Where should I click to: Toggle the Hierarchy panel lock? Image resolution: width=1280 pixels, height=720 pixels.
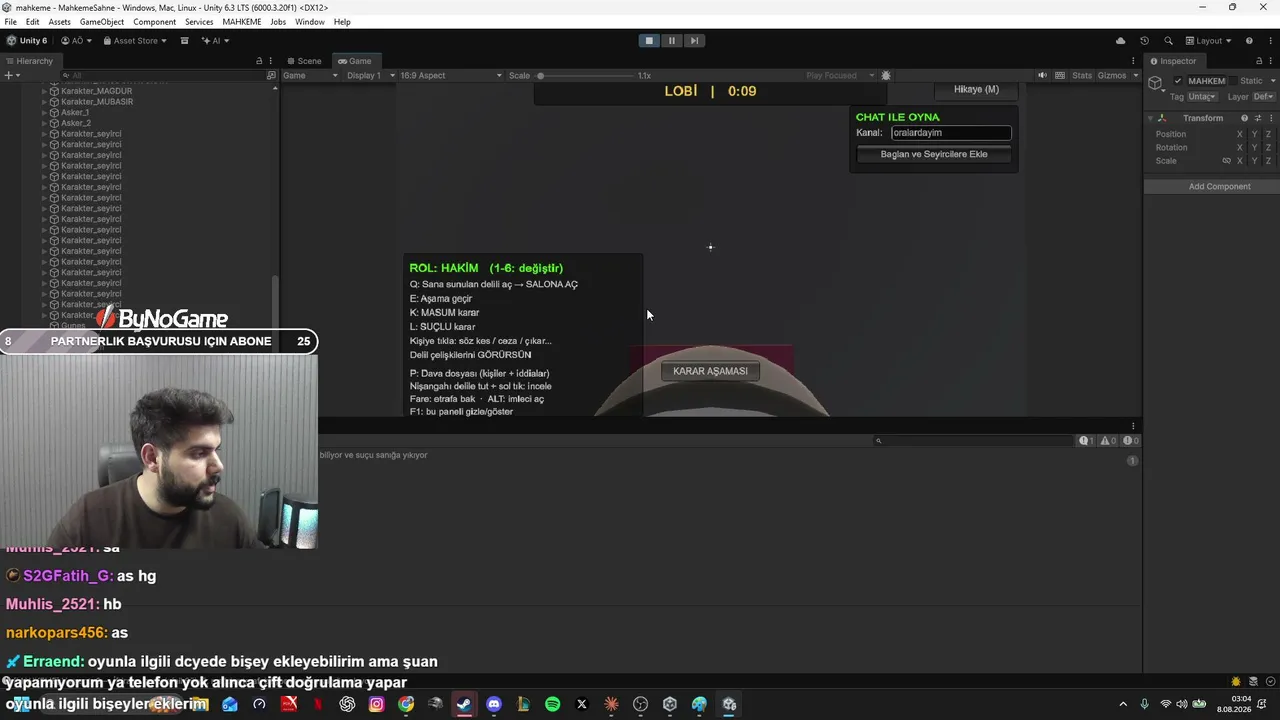pyautogui.click(x=259, y=61)
